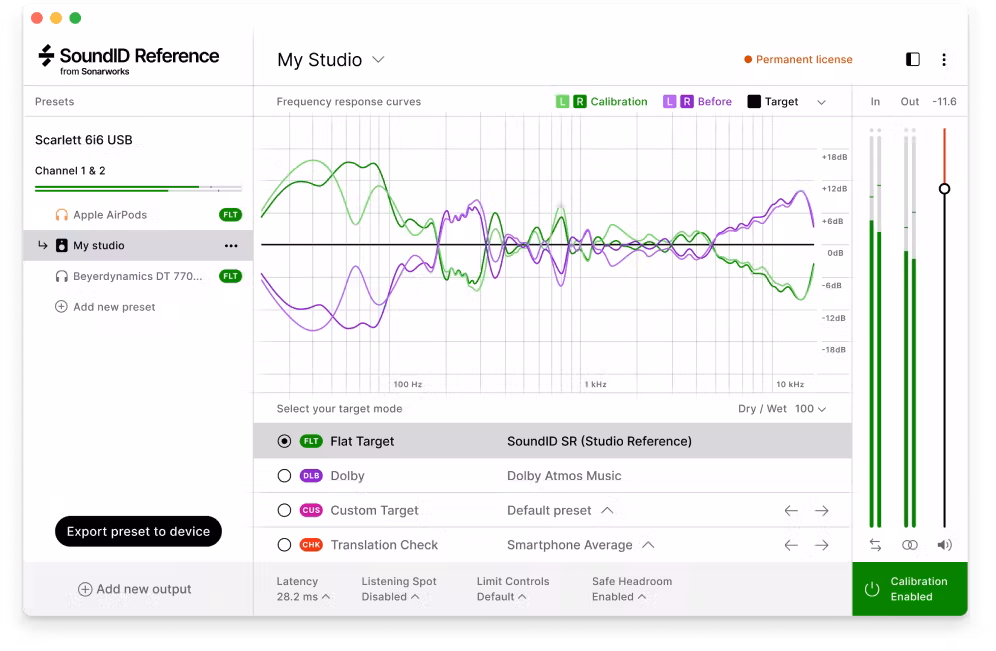
Task: Toggle Before right channel curve
Action: [x=687, y=102]
